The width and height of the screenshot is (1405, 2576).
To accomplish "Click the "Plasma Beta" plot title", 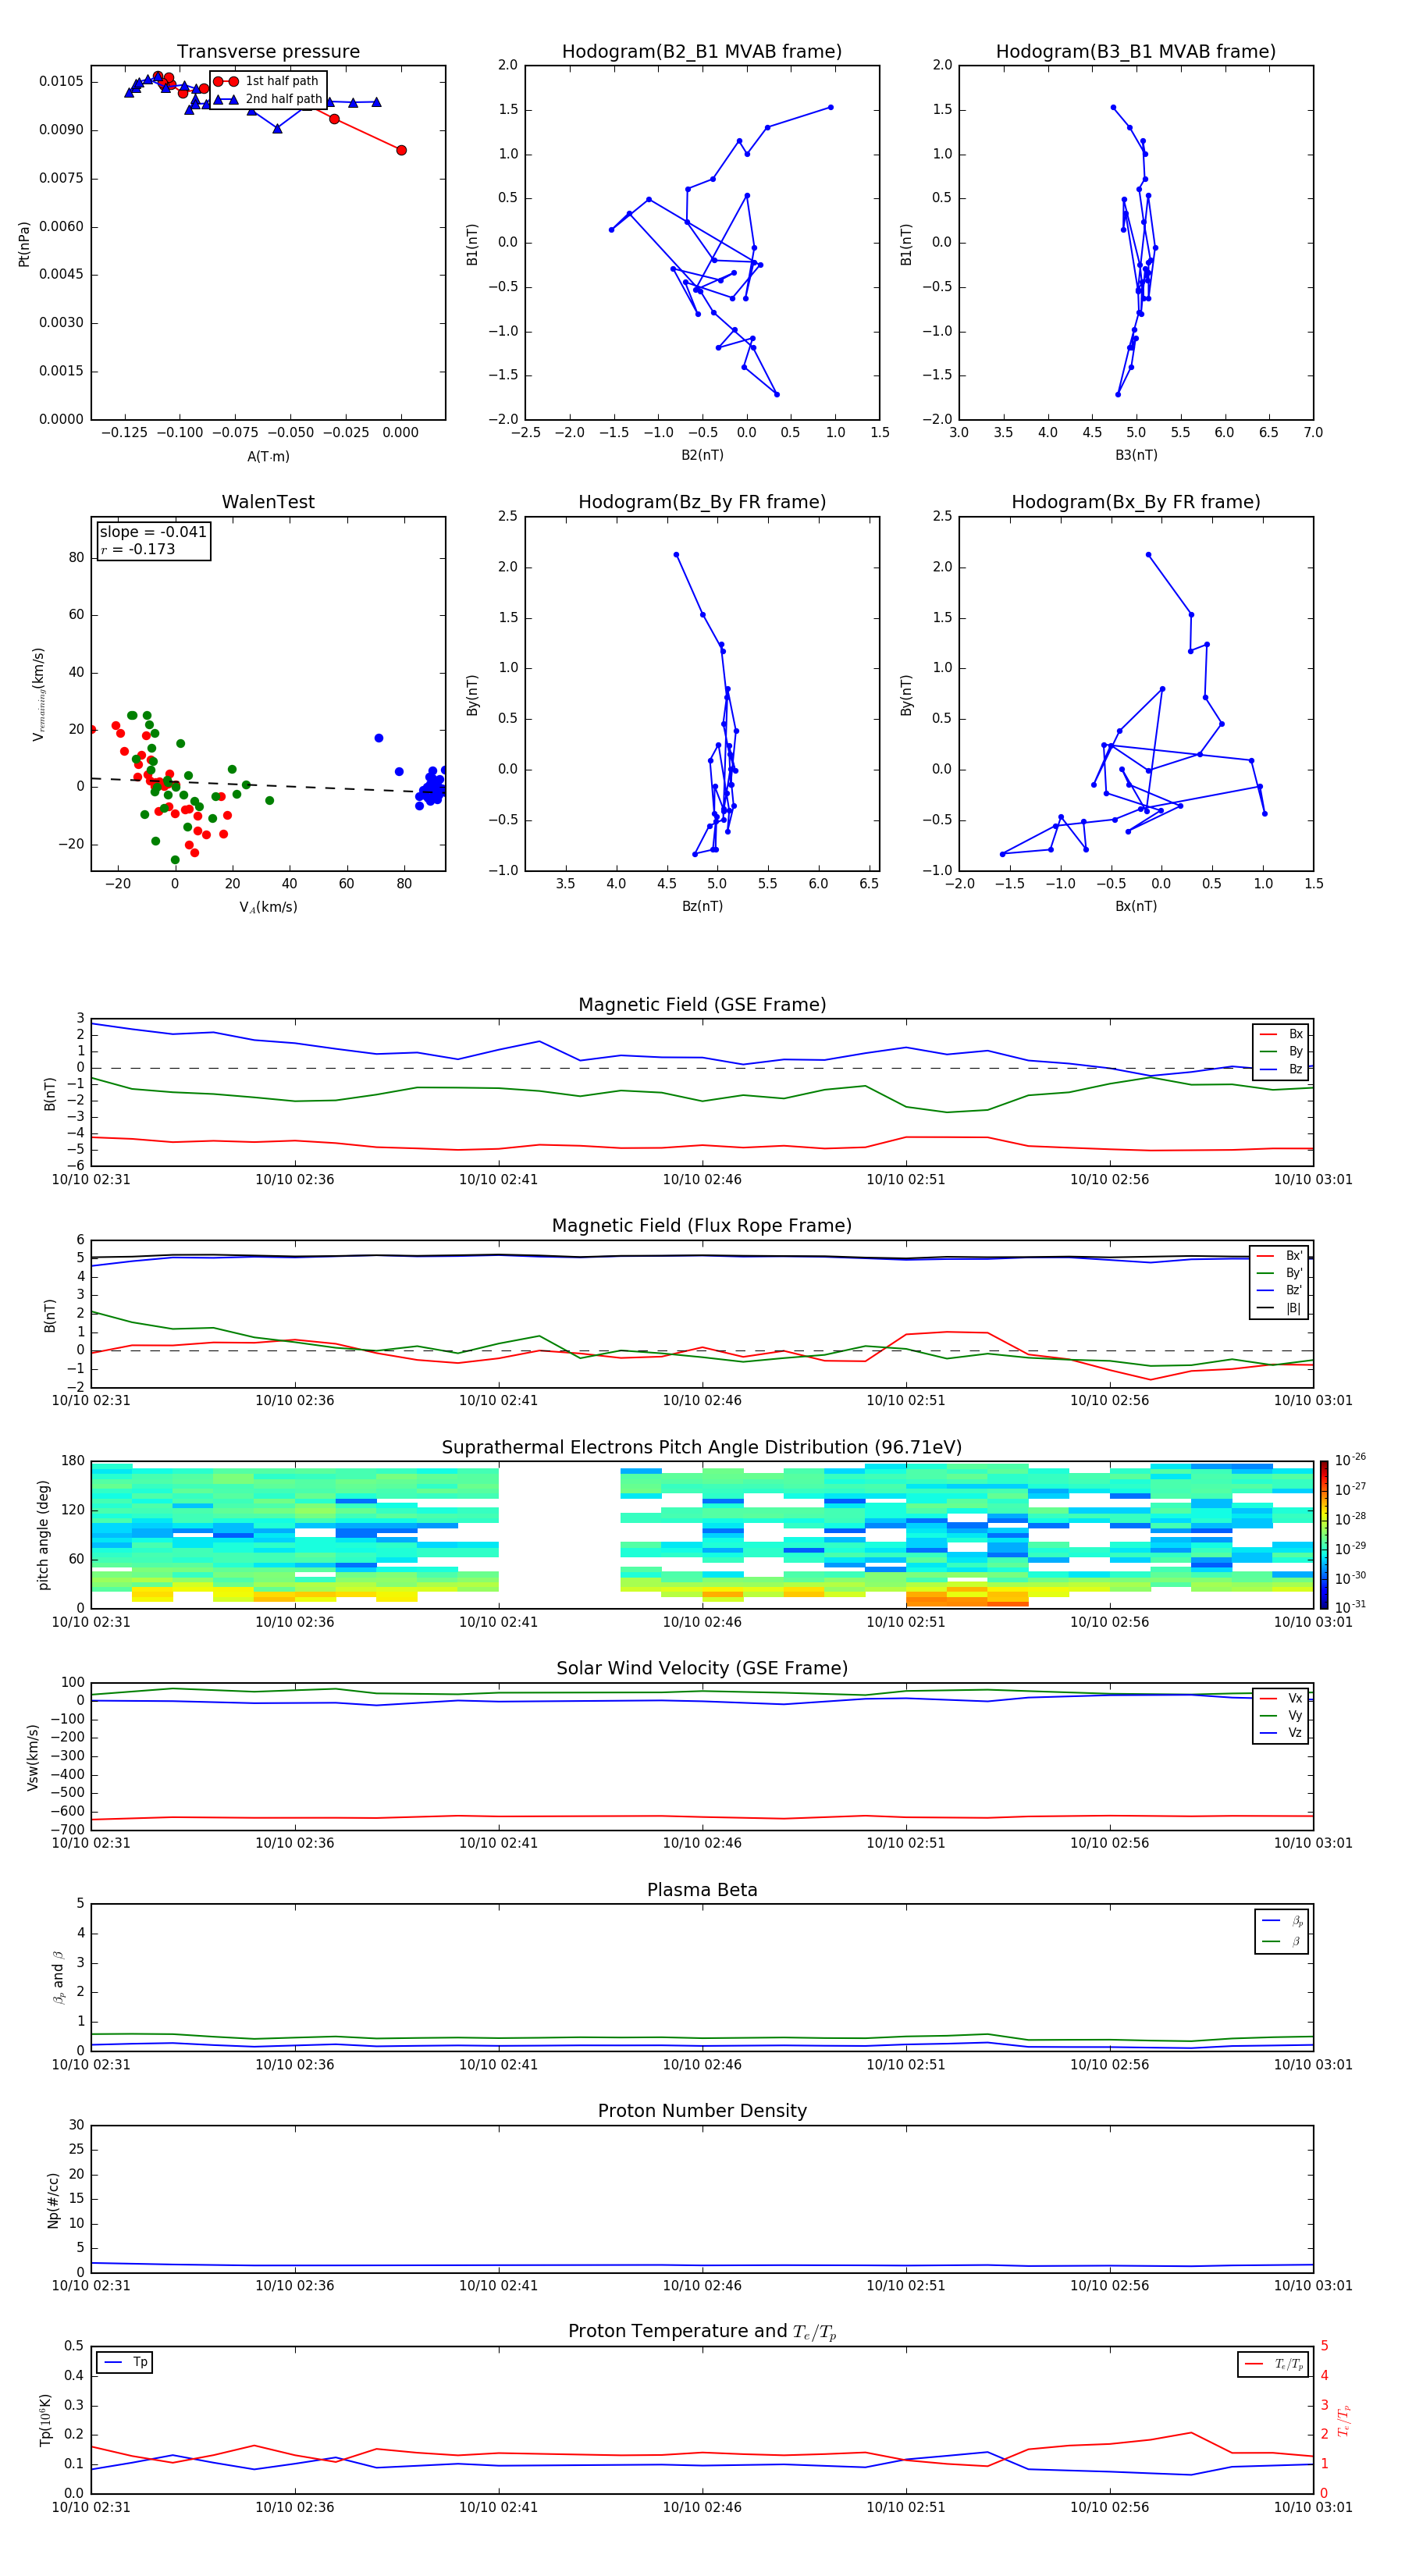I will tap(702, 1890).
